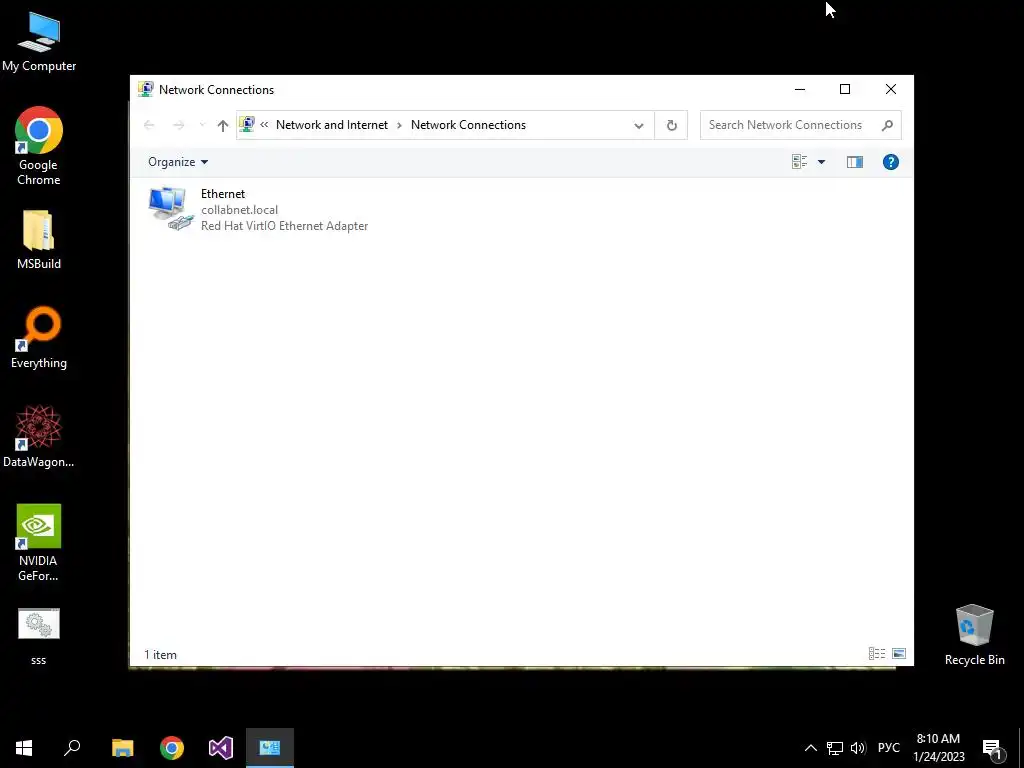Open the notification center icon
Image resolution: width=1024 pixels, height=768 pixels.
(993, 748)
